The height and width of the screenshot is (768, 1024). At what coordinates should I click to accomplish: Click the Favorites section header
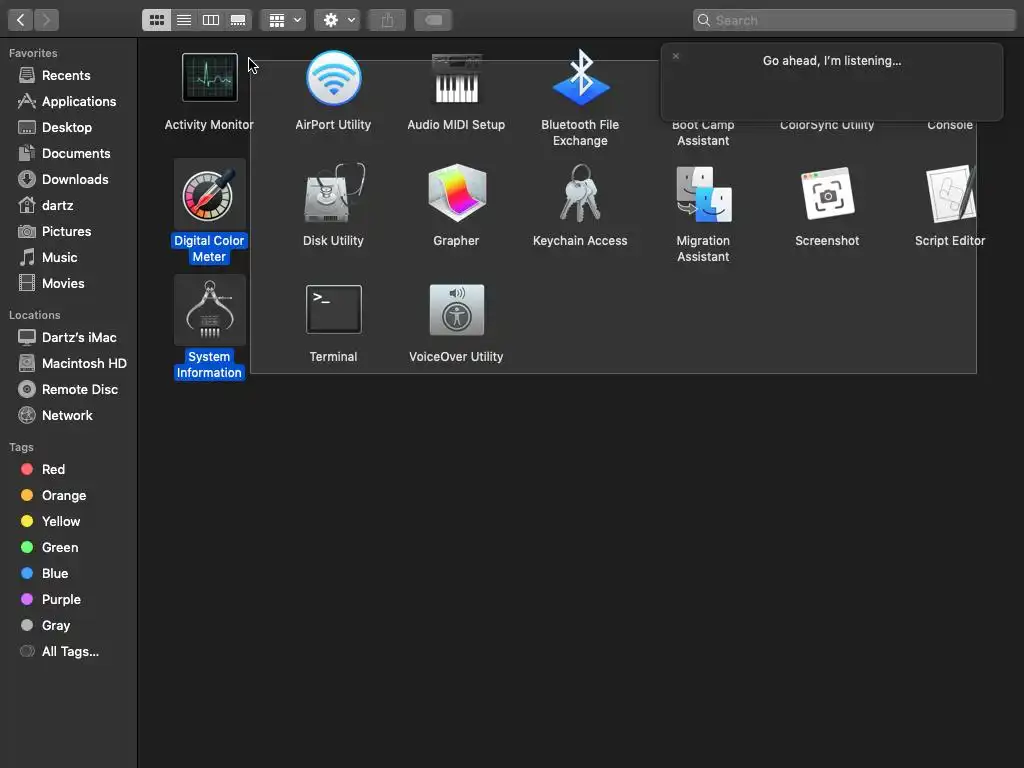coord(33,54)
